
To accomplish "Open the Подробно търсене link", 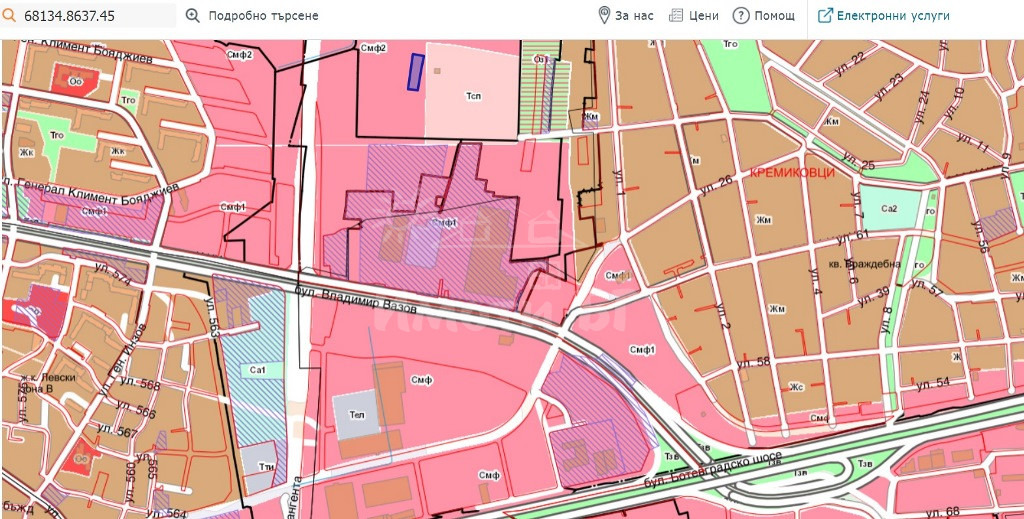I will click(264, 16).
